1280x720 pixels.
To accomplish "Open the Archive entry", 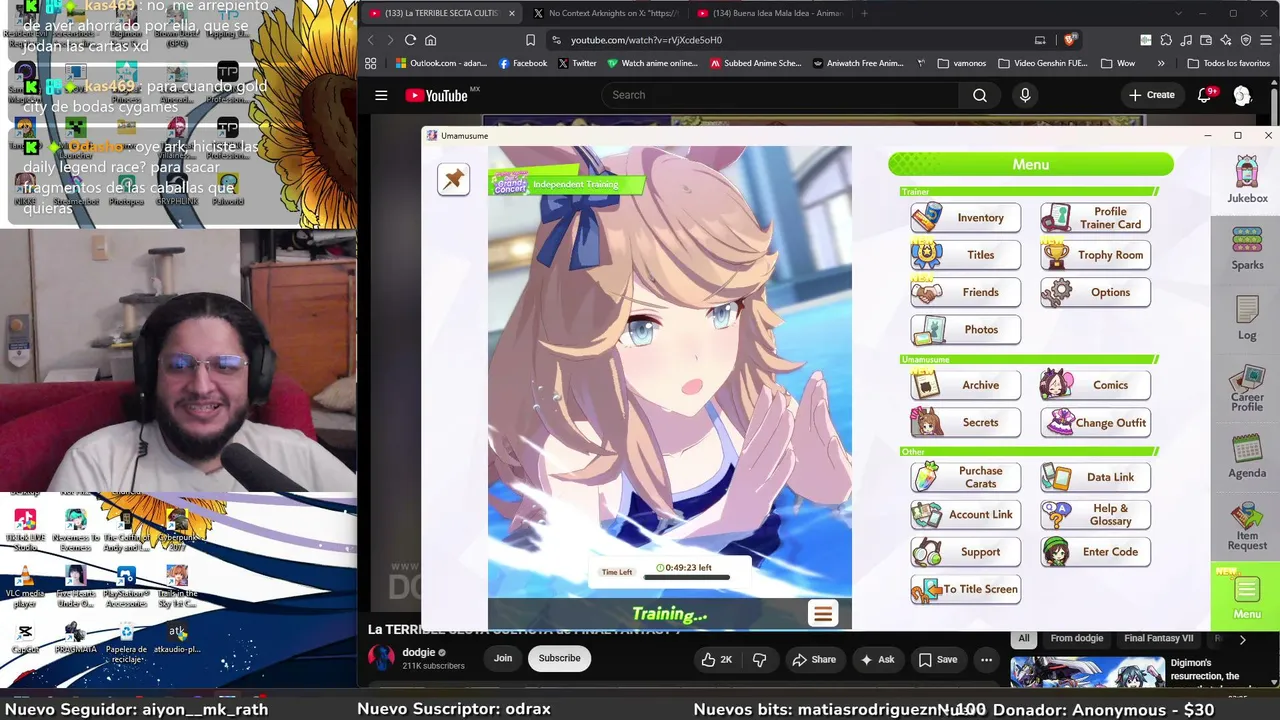I will click(965, 385).
